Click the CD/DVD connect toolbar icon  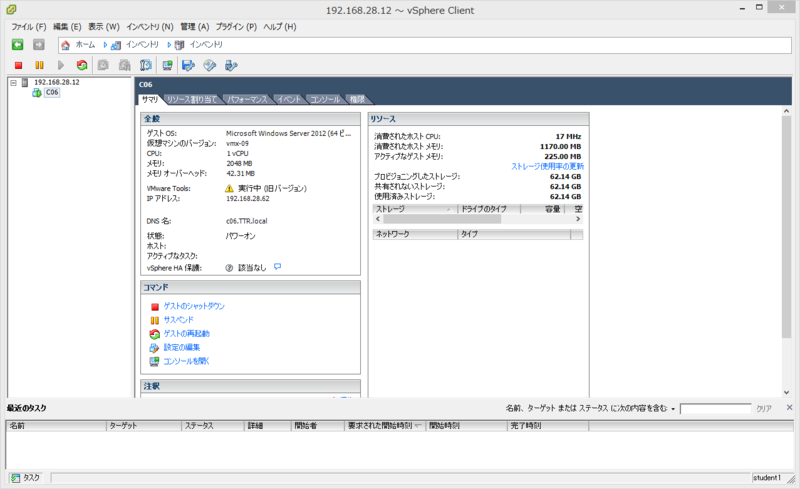[210, 65]
